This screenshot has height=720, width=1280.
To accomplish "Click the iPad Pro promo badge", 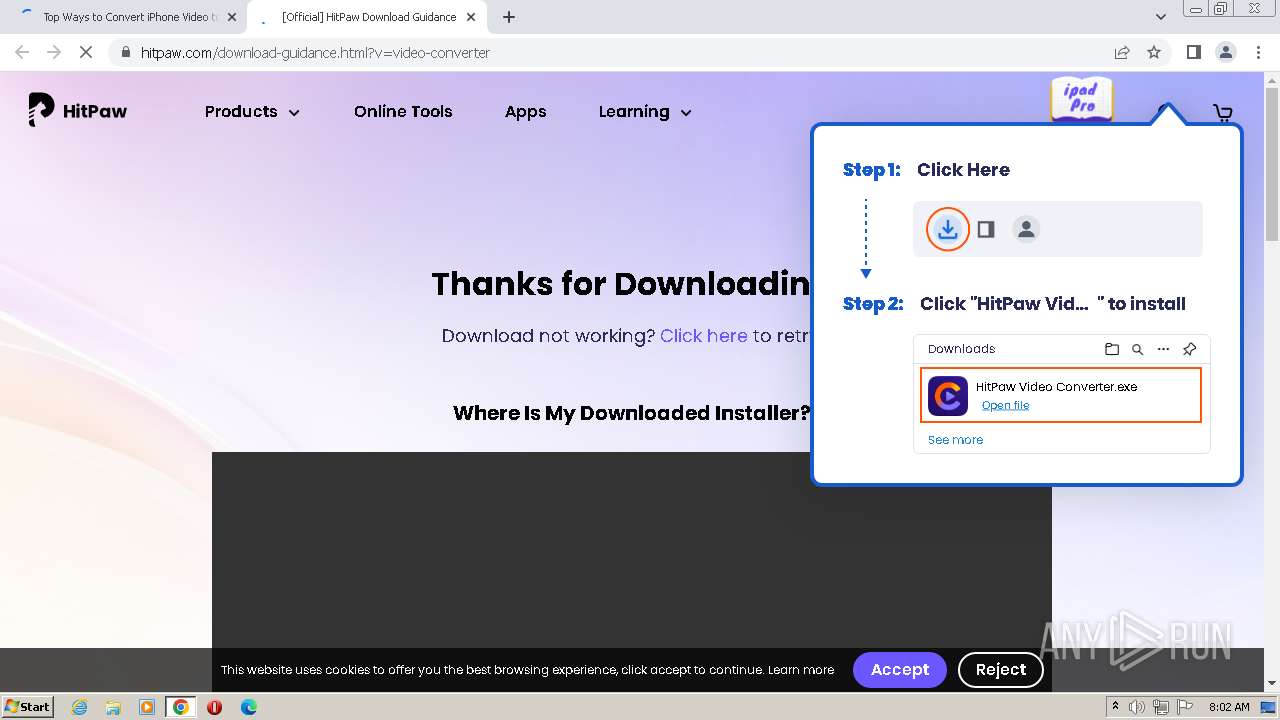I will pos(1081,100).
